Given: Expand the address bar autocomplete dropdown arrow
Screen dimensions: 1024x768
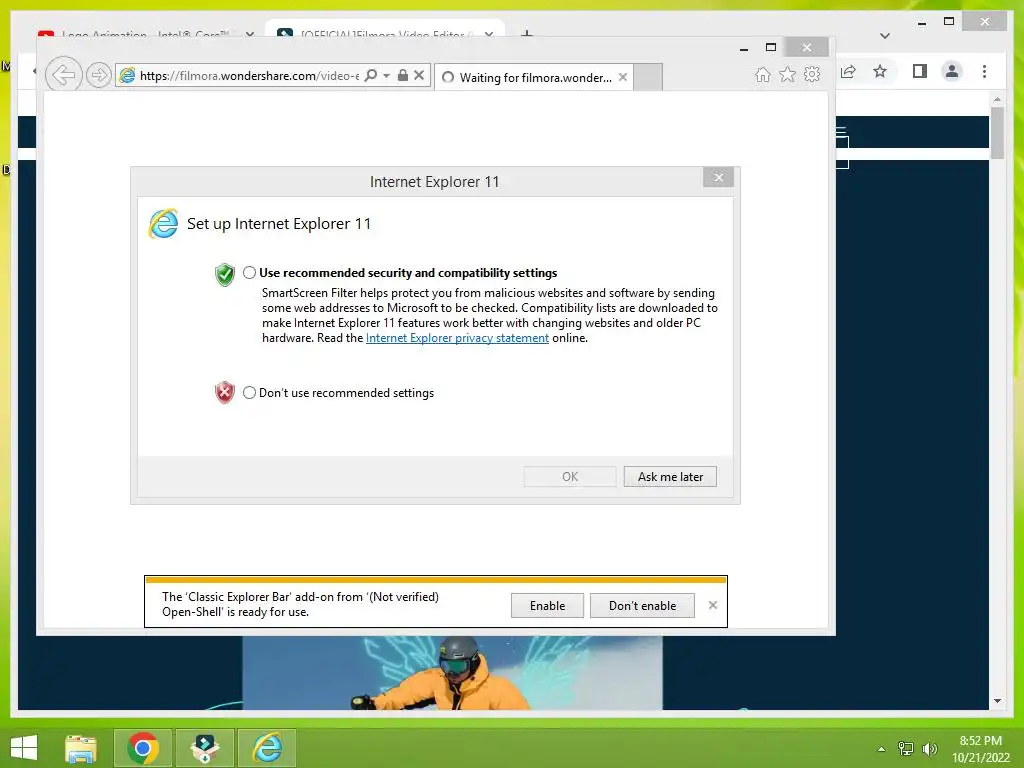Looking at the screenshot, I should pos(387,76).
